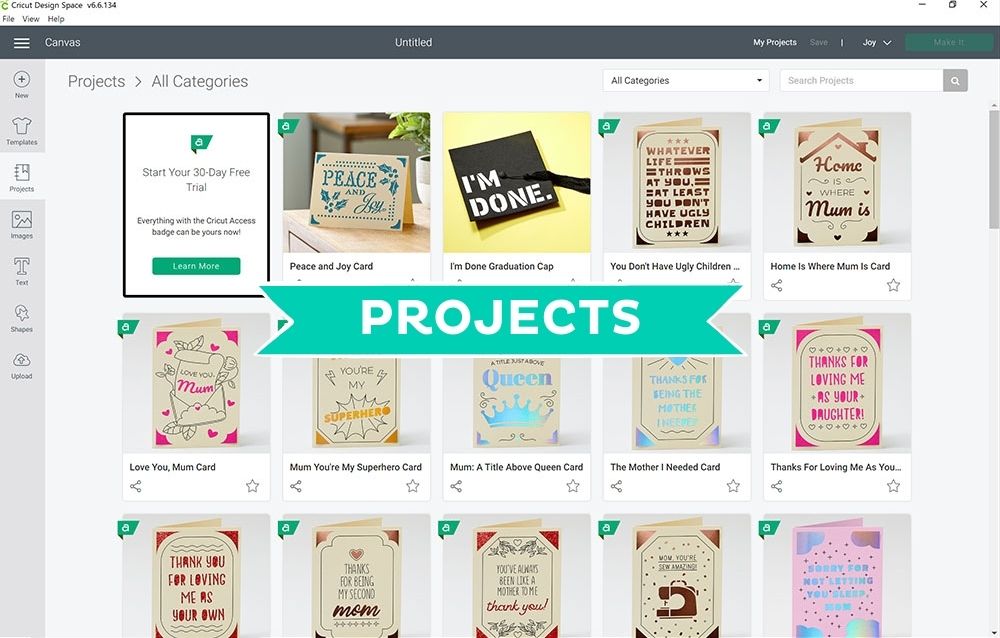The height and width of the screenshot is (638, 1000).
Task: Star Thanks For Loving Me card
Action: tap(893, 486)
